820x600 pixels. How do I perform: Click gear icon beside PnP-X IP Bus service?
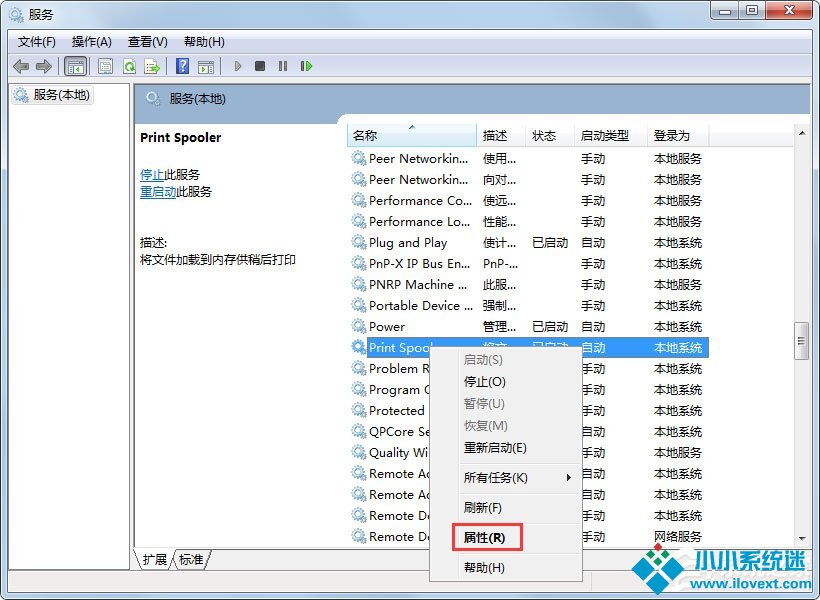pyautogui.click(x=358, y=263)
